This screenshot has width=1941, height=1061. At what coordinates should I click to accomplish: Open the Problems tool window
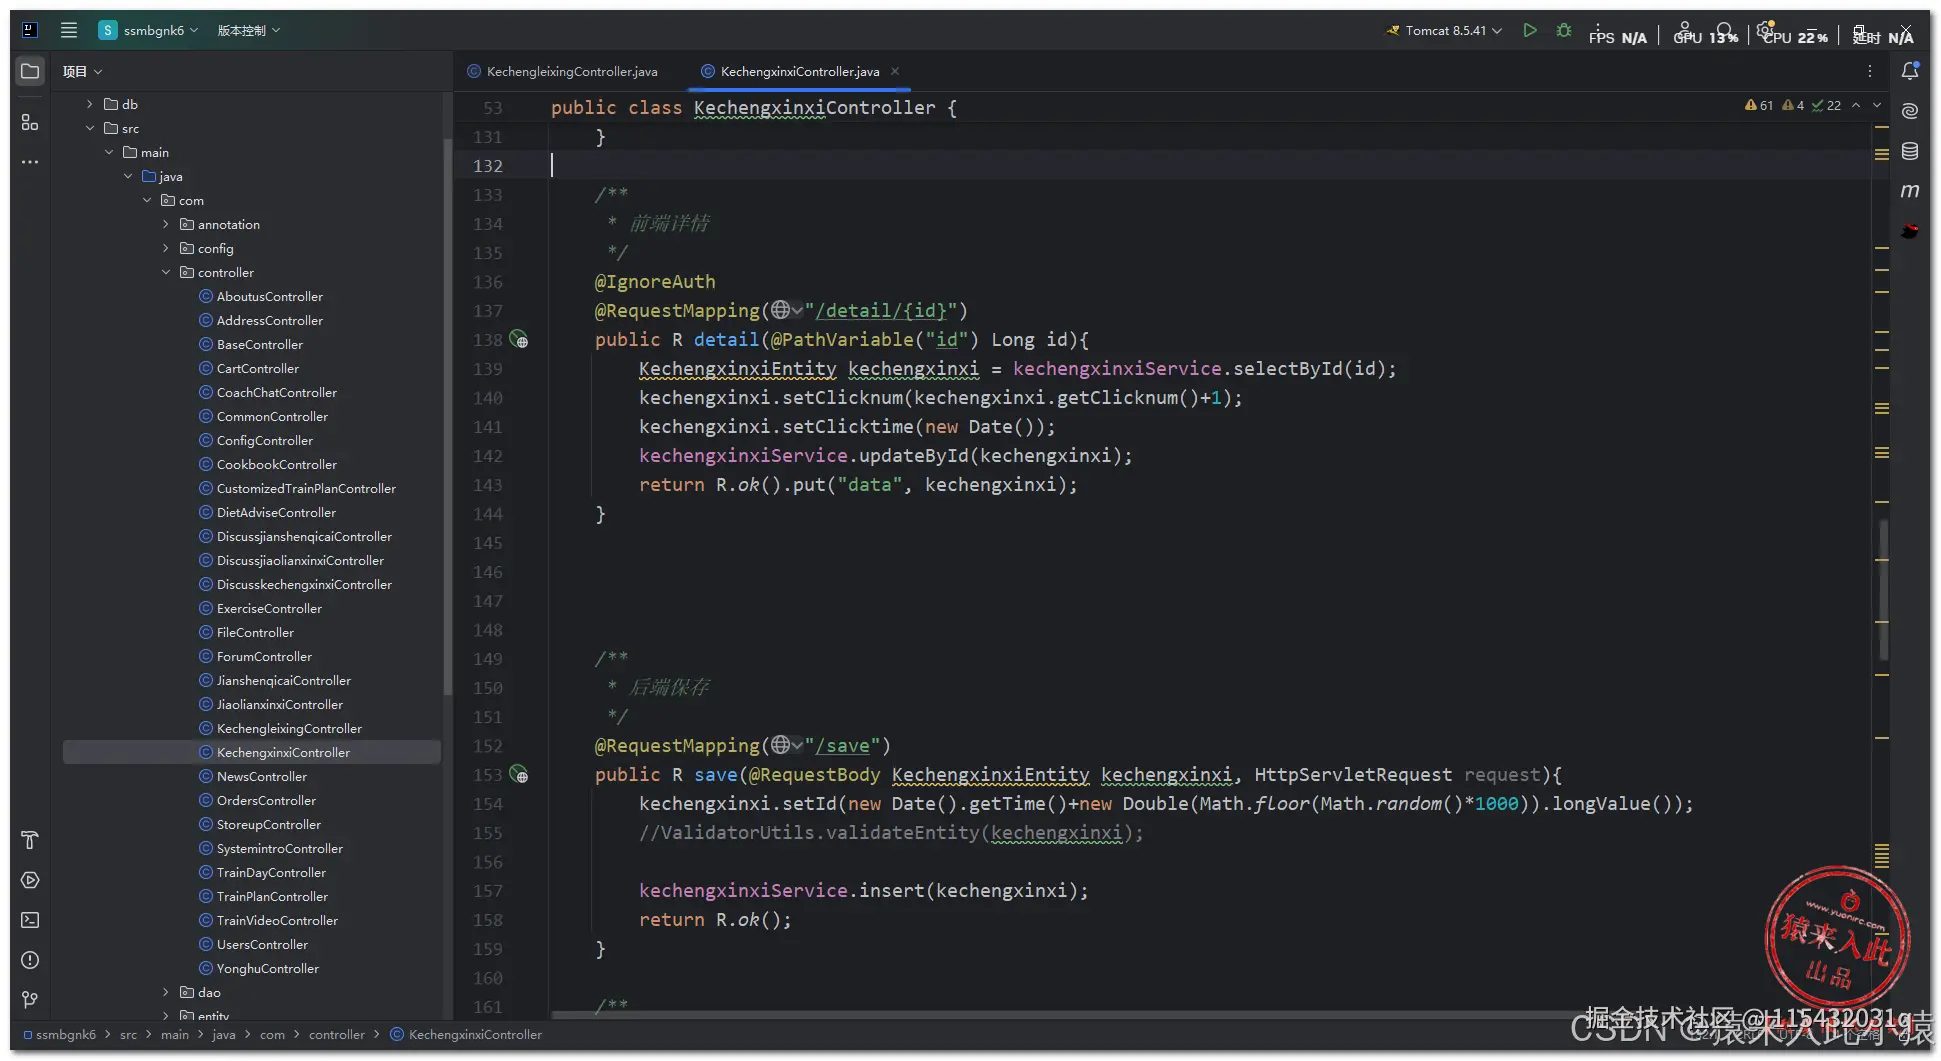click(30, 960)
